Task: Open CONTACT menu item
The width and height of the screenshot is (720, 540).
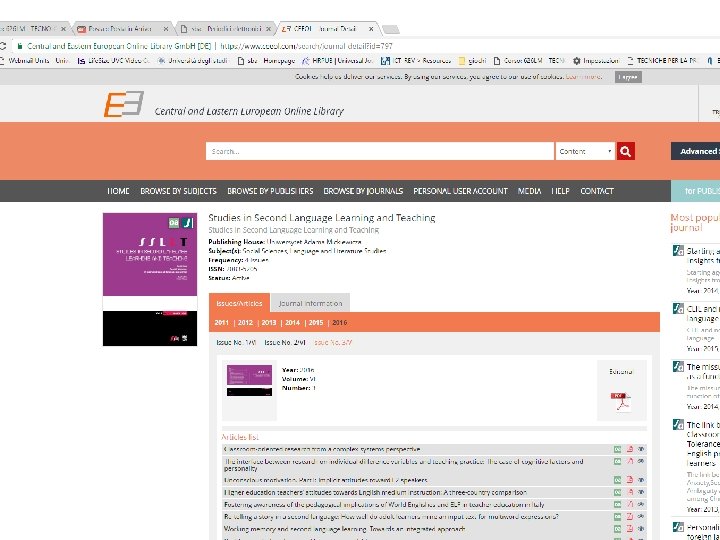Action: point(596,191)
